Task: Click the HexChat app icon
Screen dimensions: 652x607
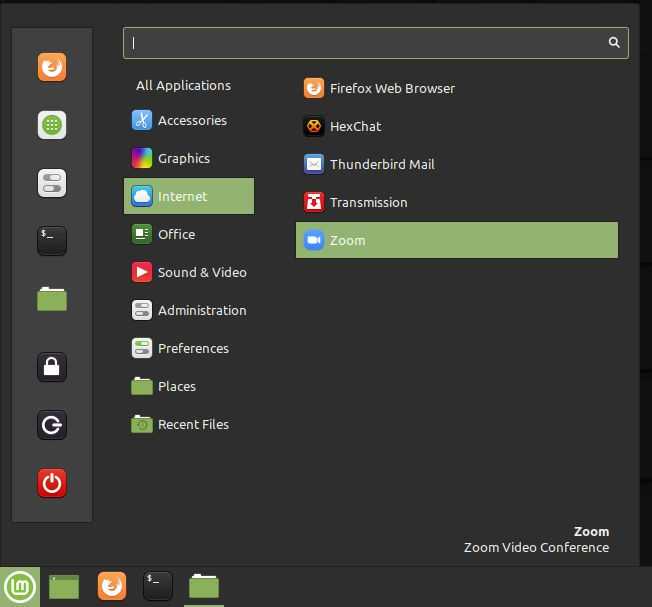Action: click(314, 126)
